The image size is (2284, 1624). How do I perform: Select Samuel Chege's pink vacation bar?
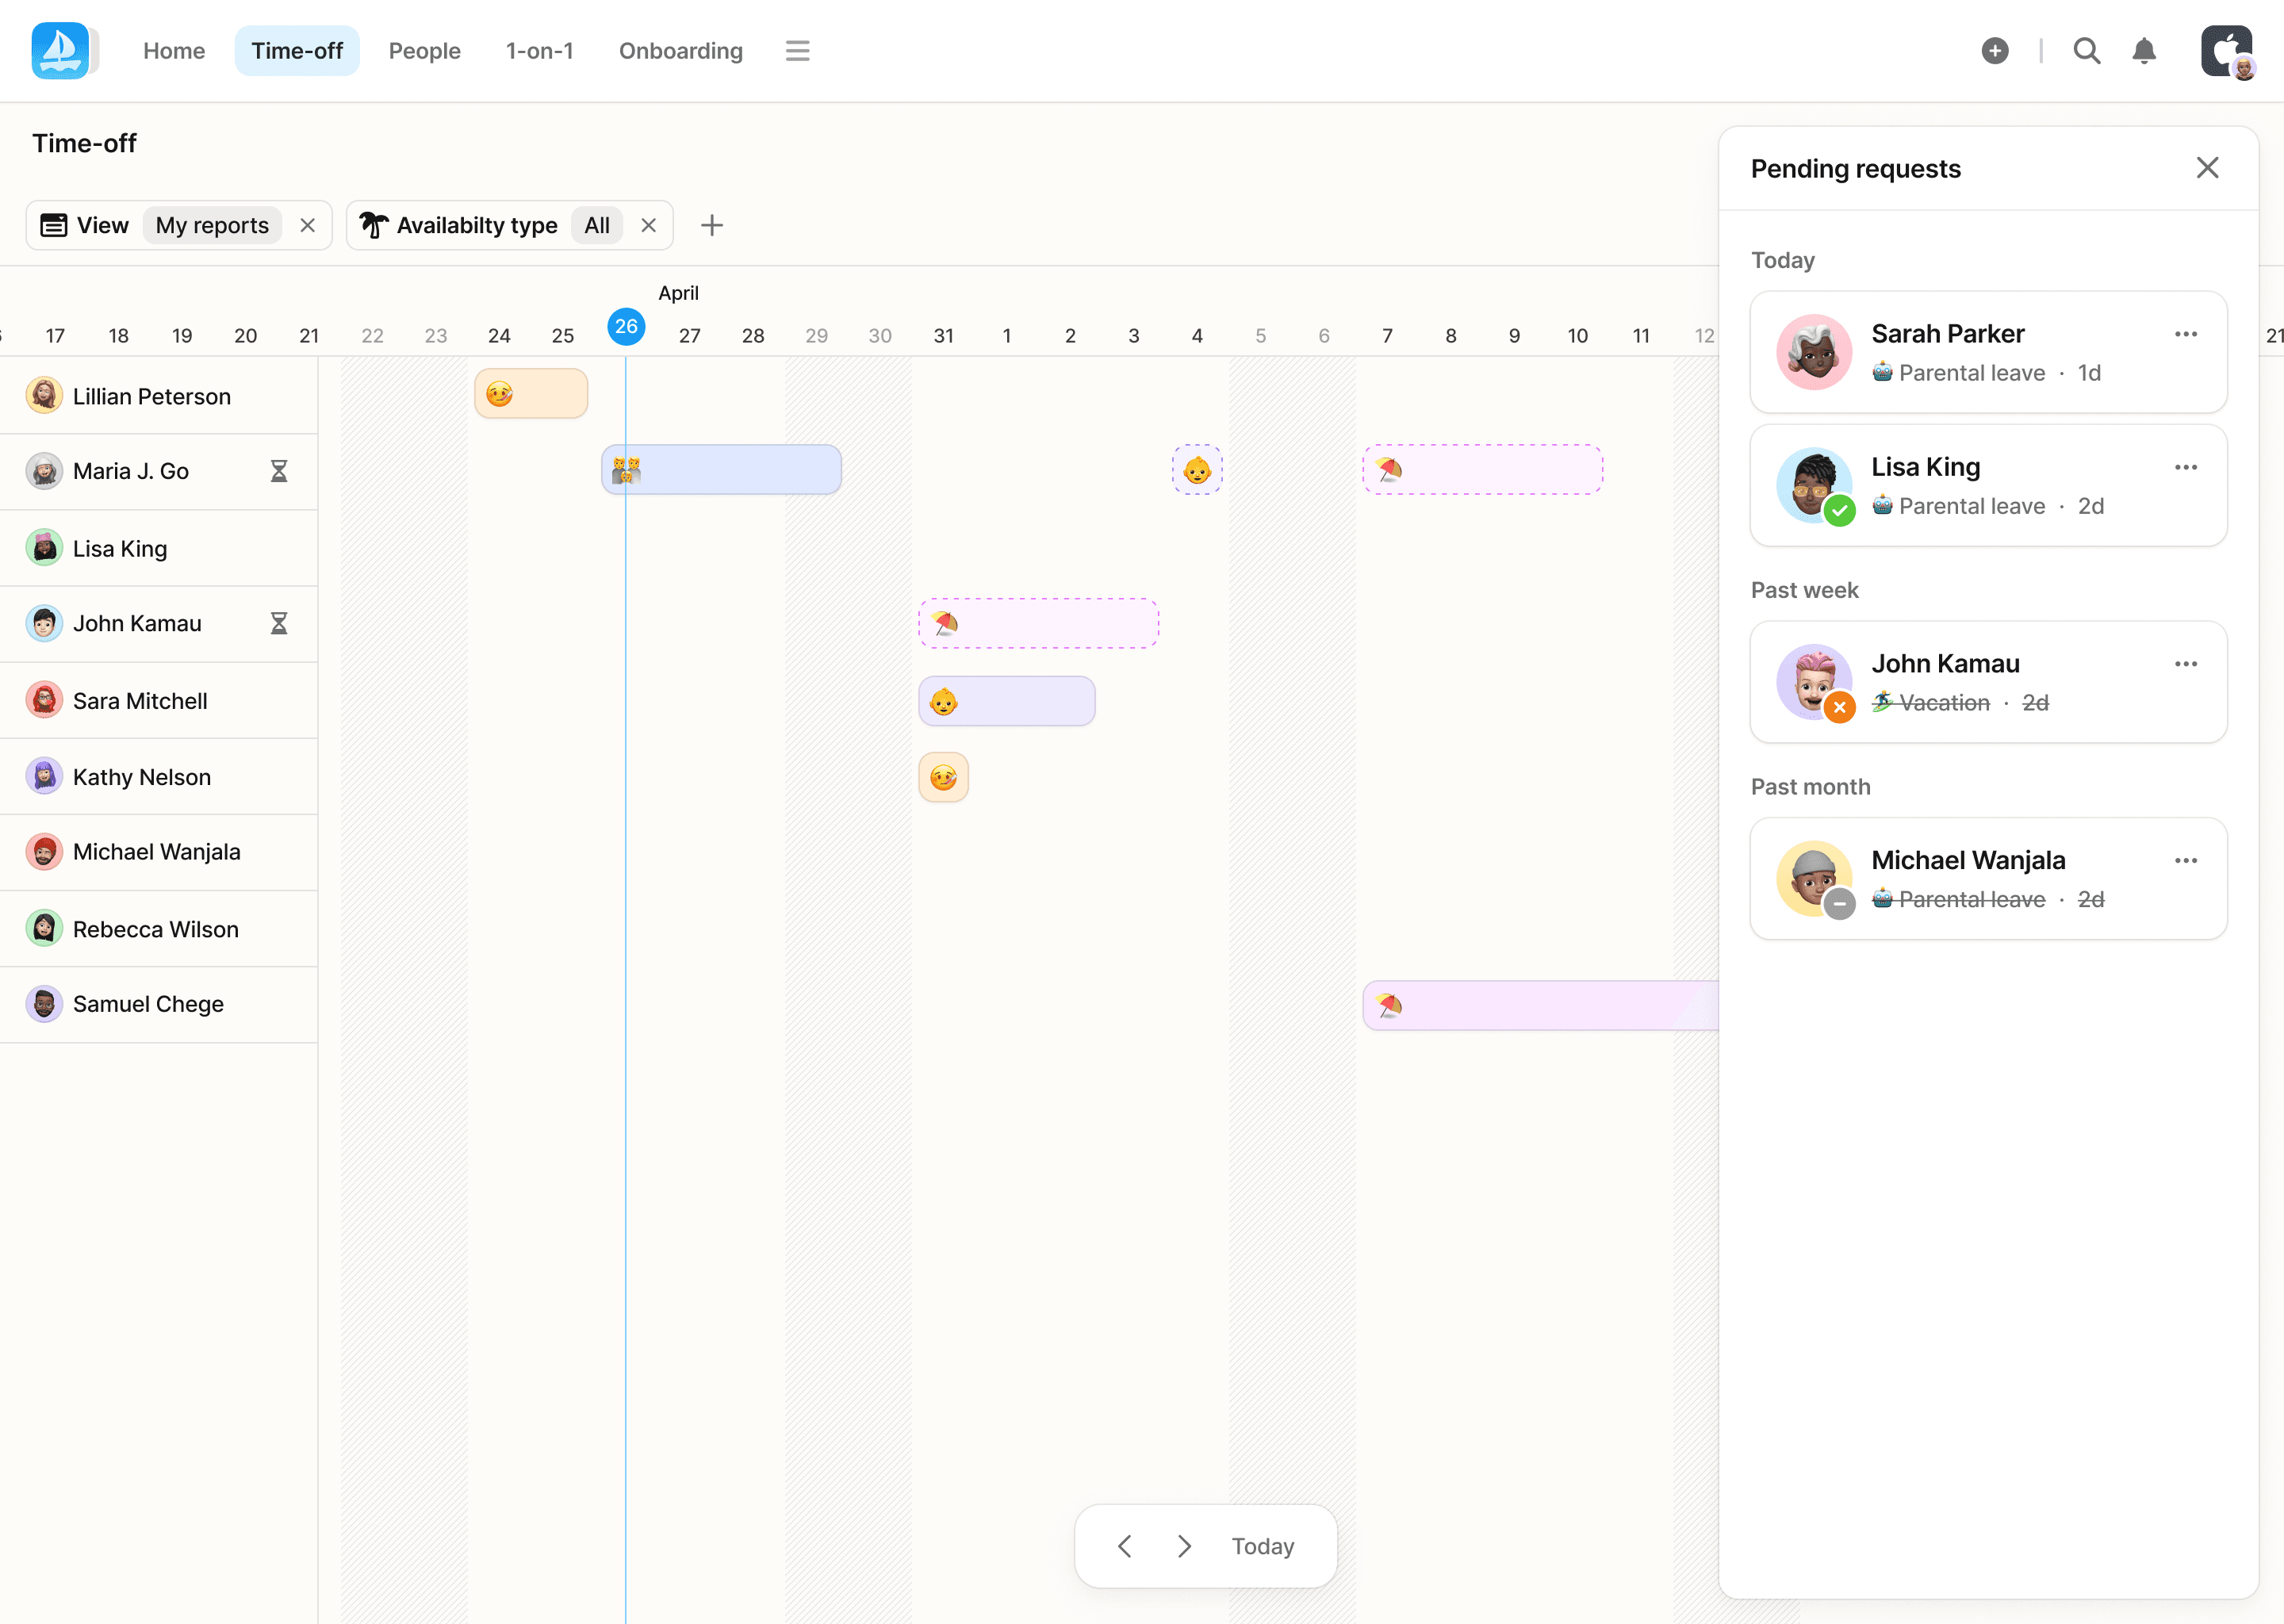1540,1005
